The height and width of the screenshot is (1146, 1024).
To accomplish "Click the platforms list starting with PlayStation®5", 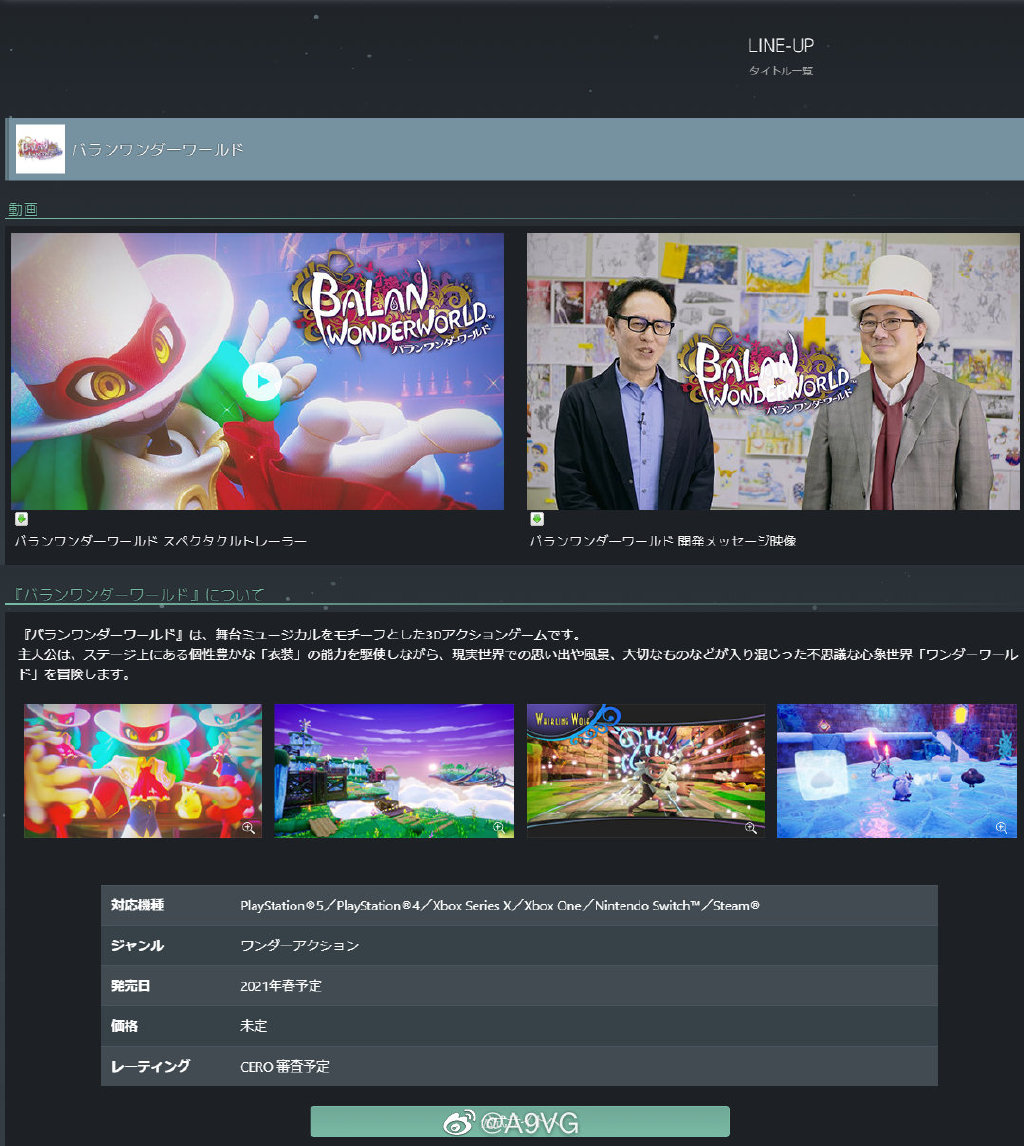I will pyautogui.click(x=500, y=906).
